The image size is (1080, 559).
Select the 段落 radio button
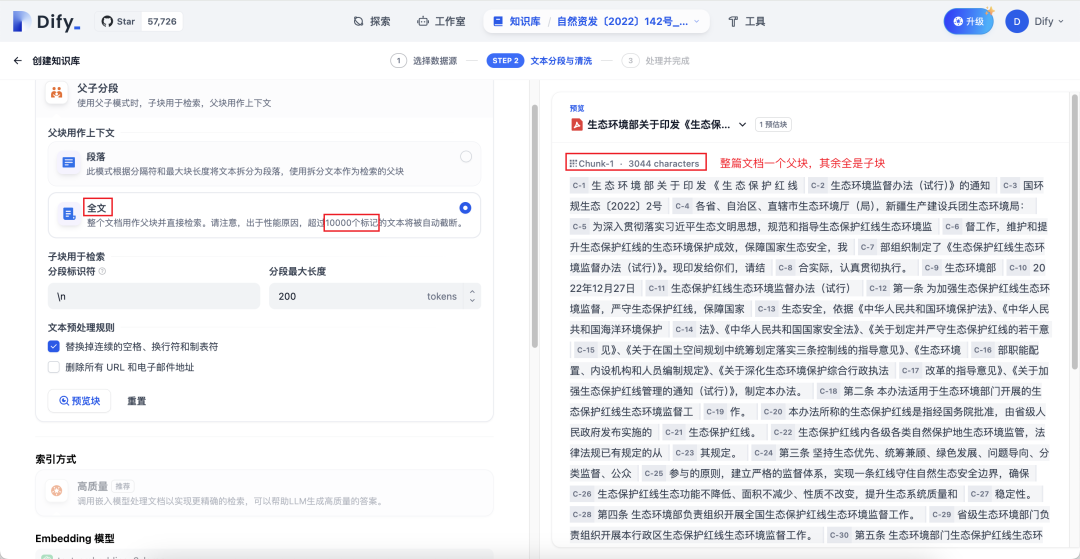pyautogui.click(x=466, y=156)
